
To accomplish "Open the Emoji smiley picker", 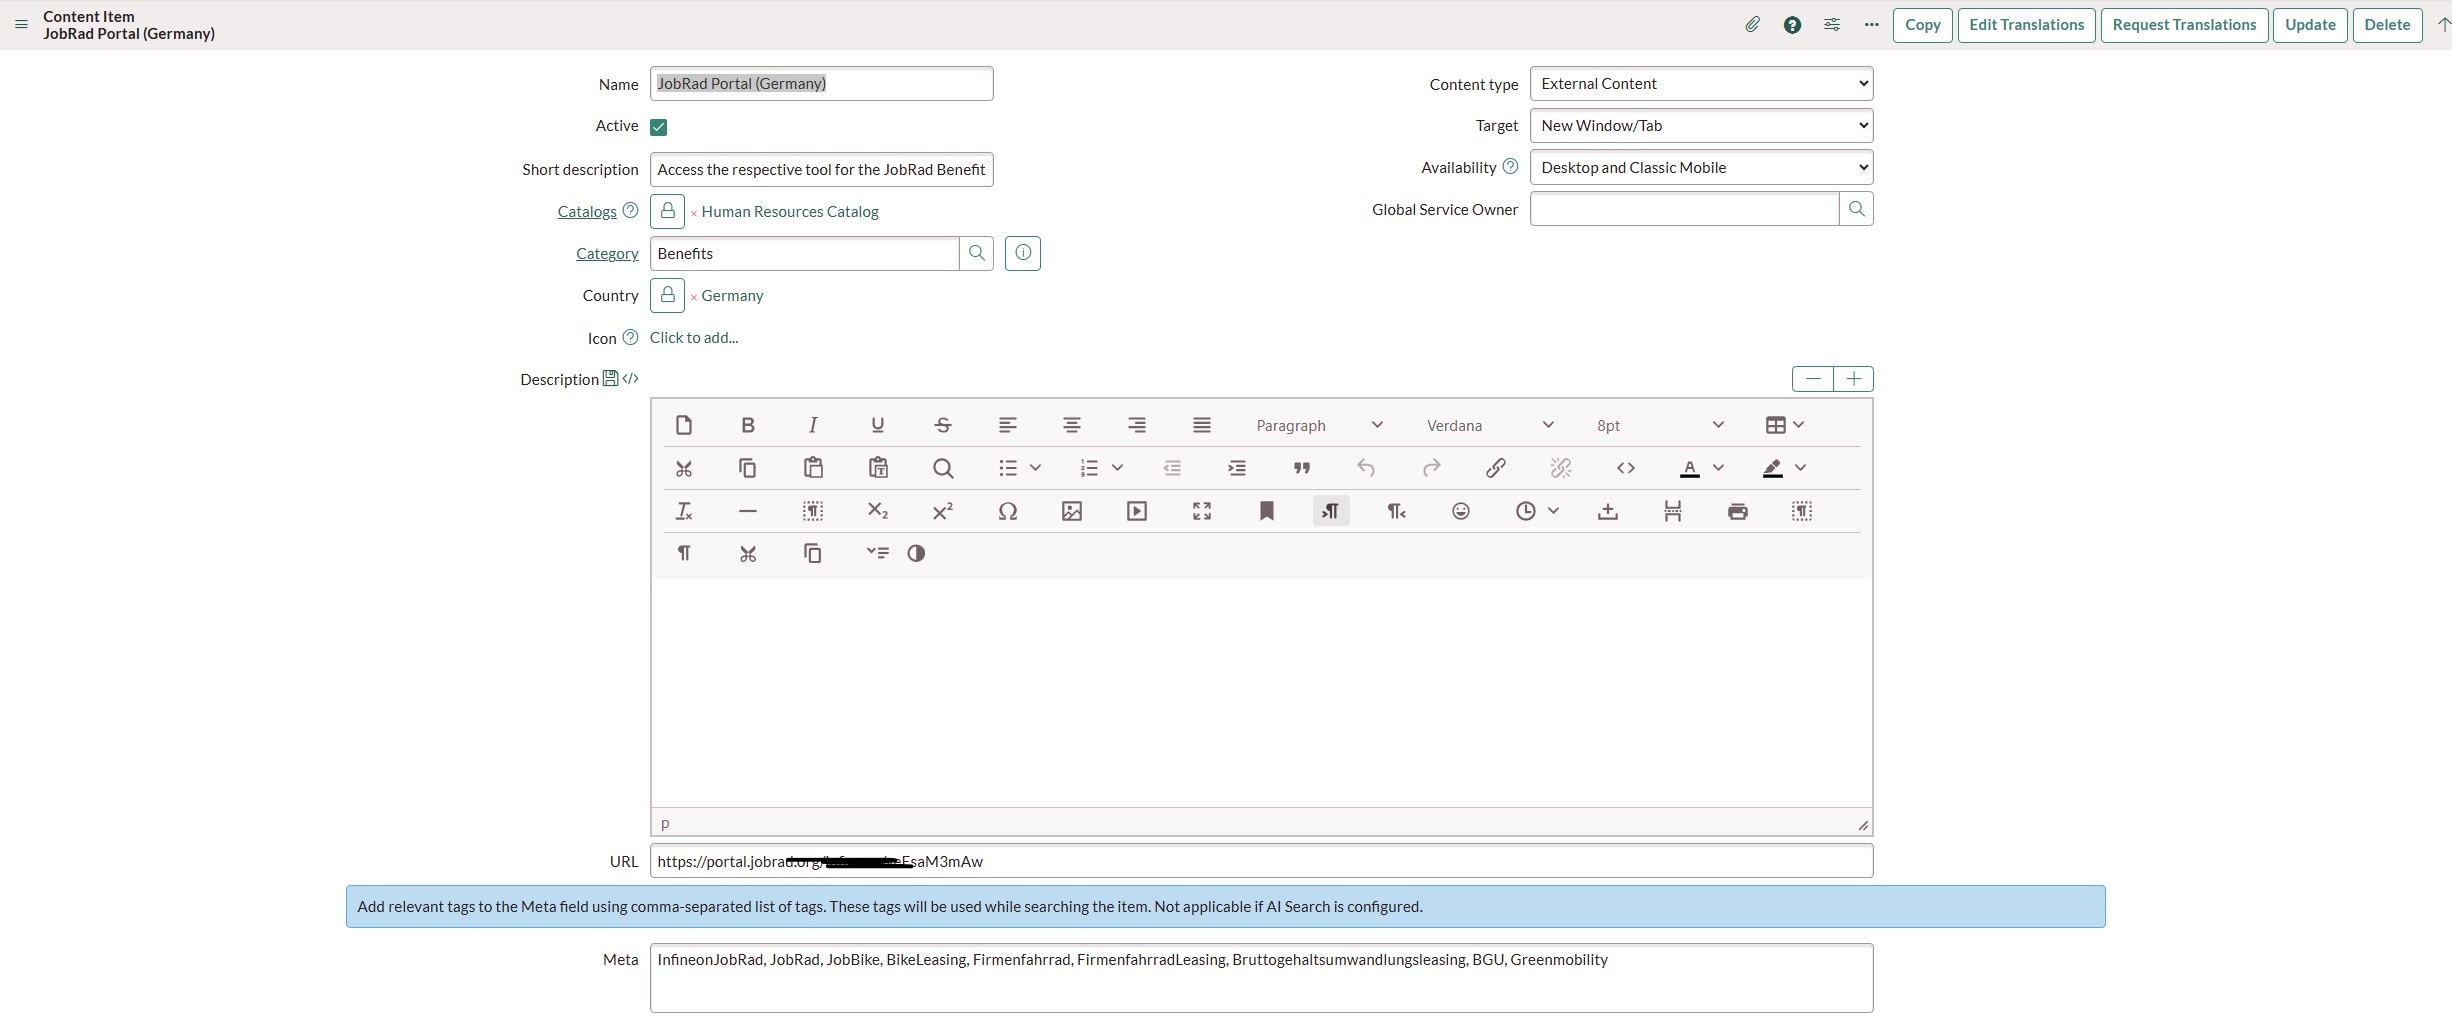I will 1461,511.
